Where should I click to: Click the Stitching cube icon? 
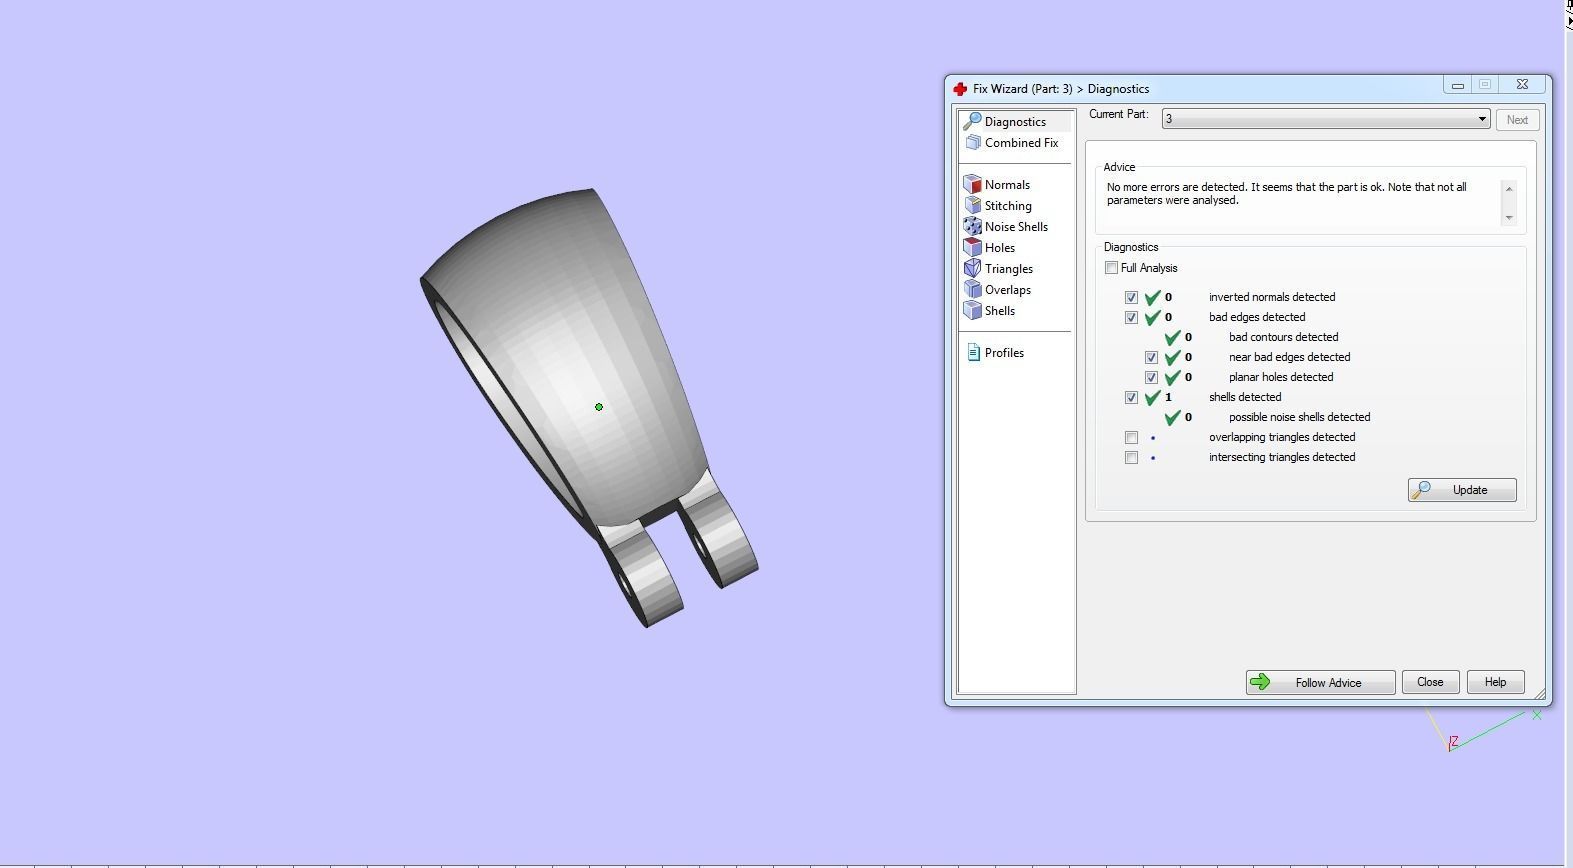(x=972, y=206)
